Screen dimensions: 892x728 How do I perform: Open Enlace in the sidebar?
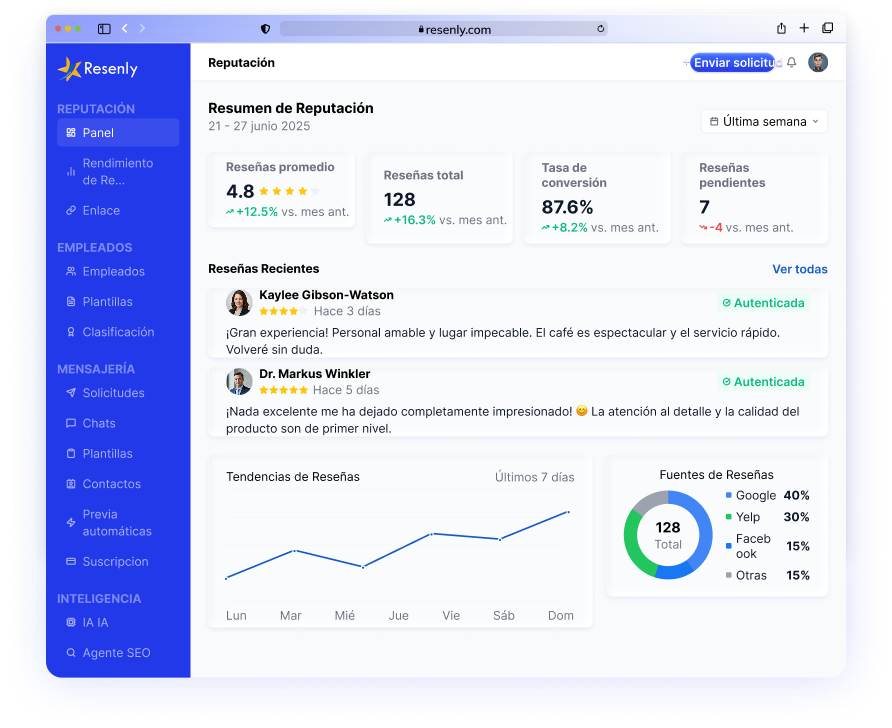[118, 210]
